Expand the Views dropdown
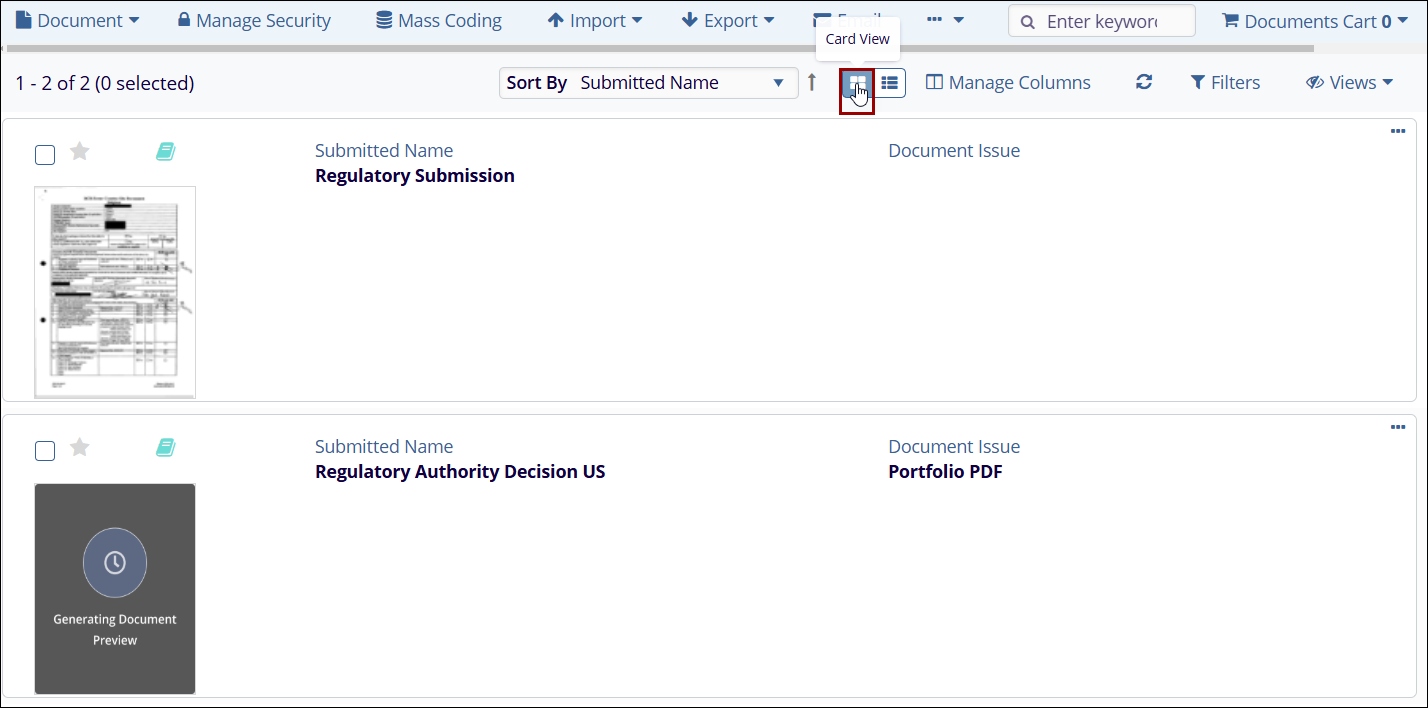Screen dimensions: 1428x708 click(x=1349, y=83)
